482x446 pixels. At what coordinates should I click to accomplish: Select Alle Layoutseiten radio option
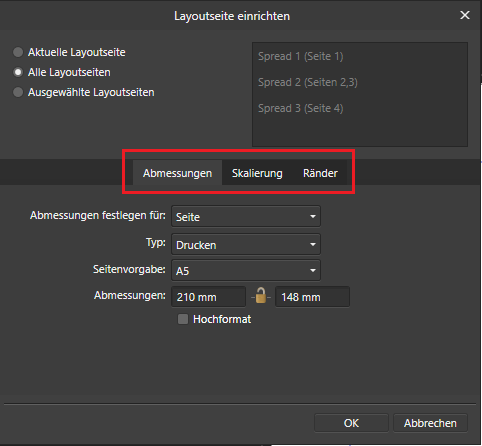(x=18, y=72)
